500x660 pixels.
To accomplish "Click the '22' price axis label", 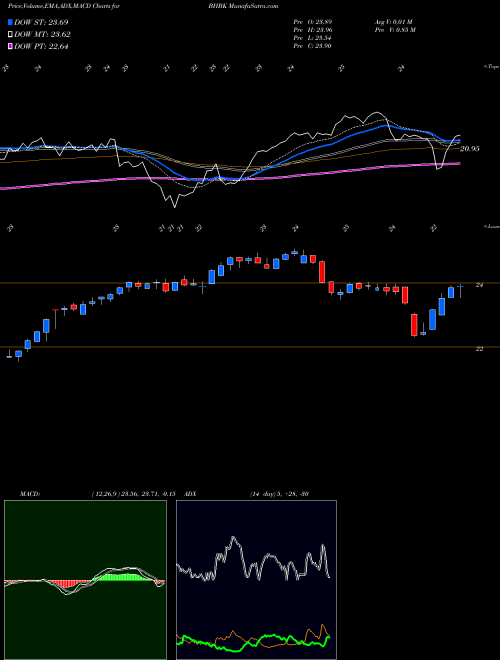I will tap(479, 349).
